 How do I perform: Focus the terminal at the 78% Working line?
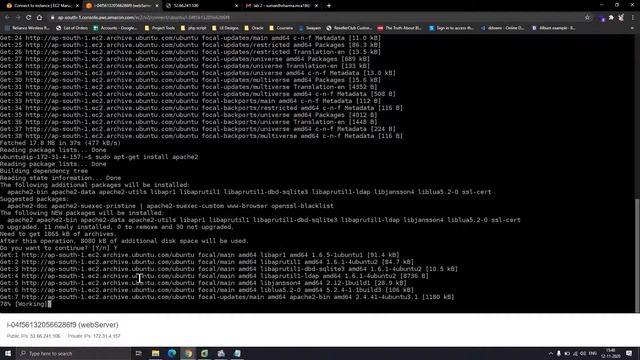[26, 304]
